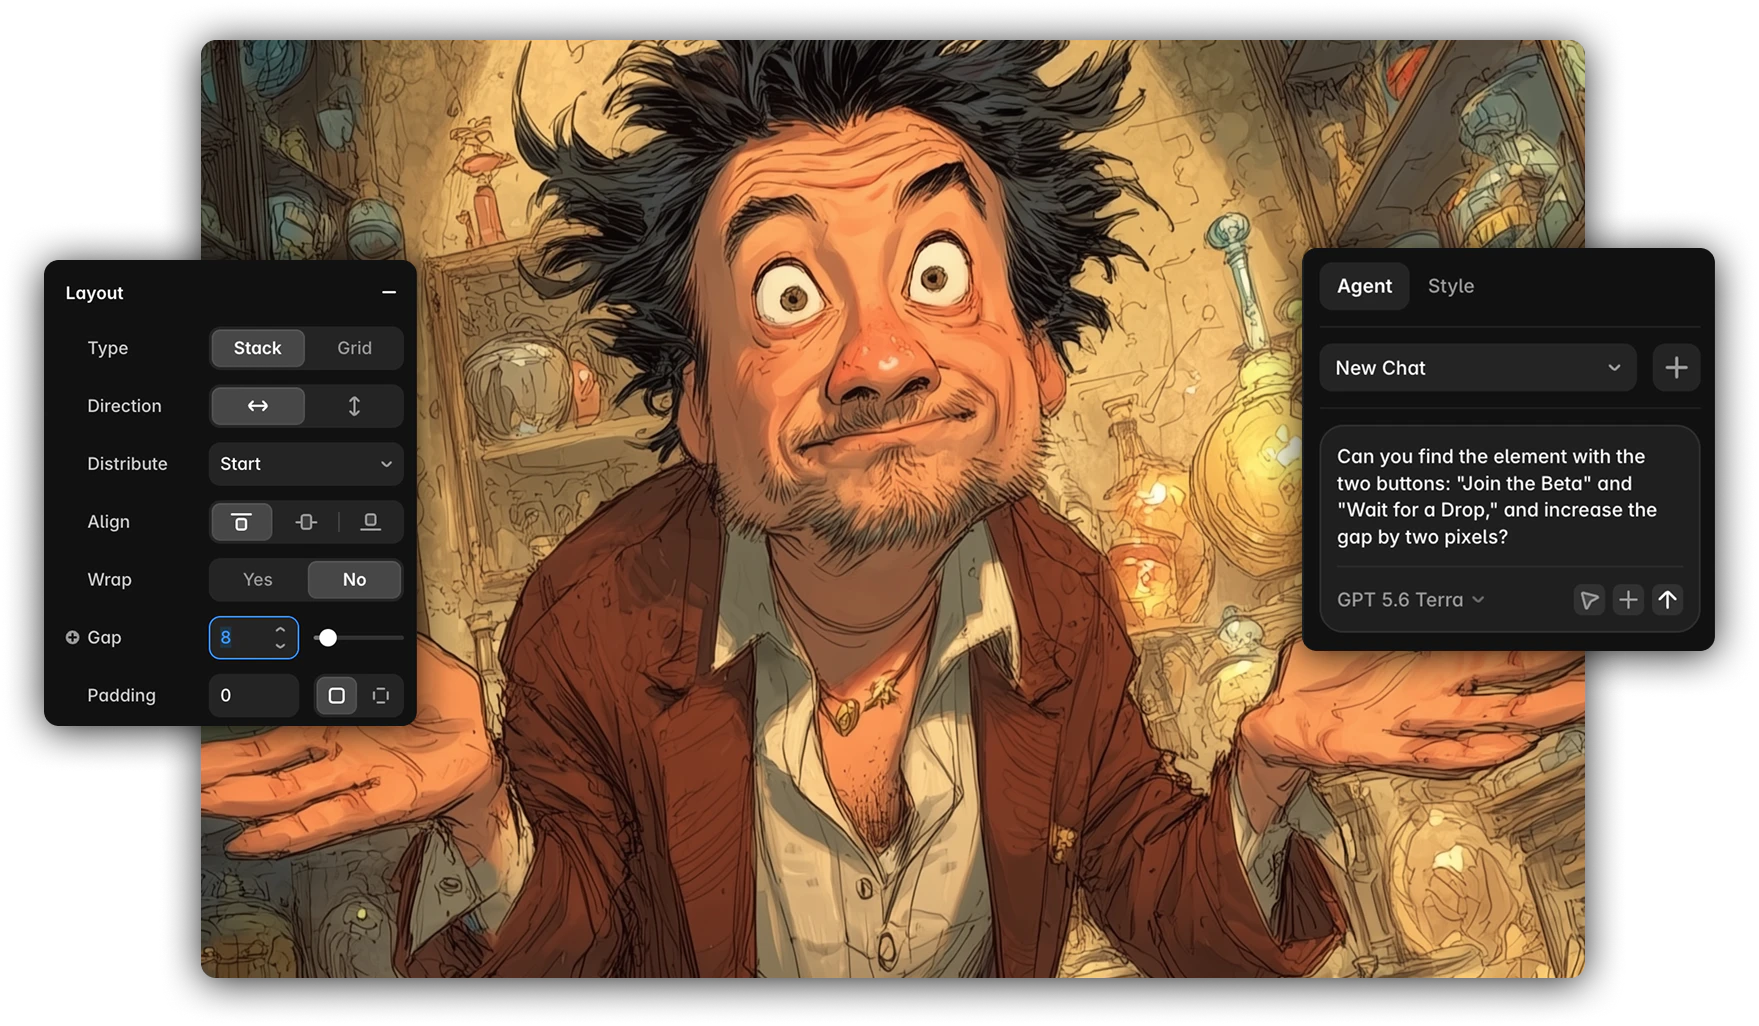1759x1026 pixels.
Task: Open the New Chat dropdown
Action: click(x=1478, y=368)
